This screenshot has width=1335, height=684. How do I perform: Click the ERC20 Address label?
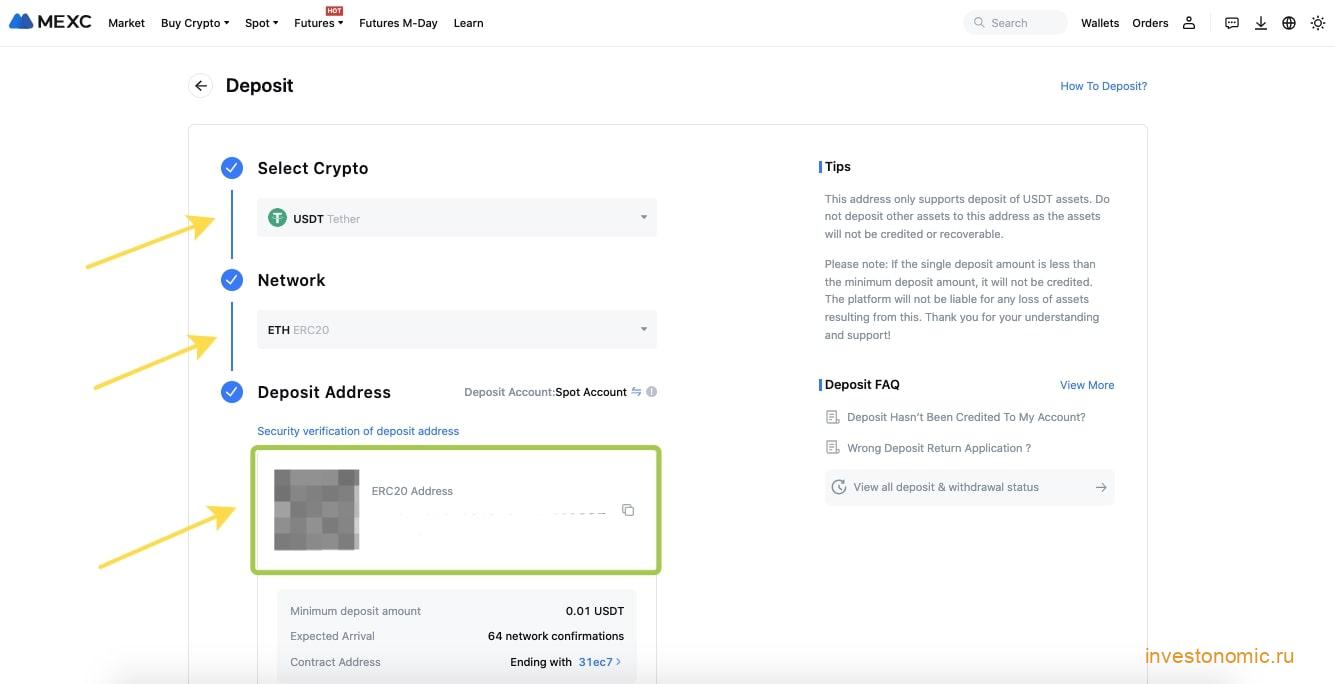coord(412,491)
